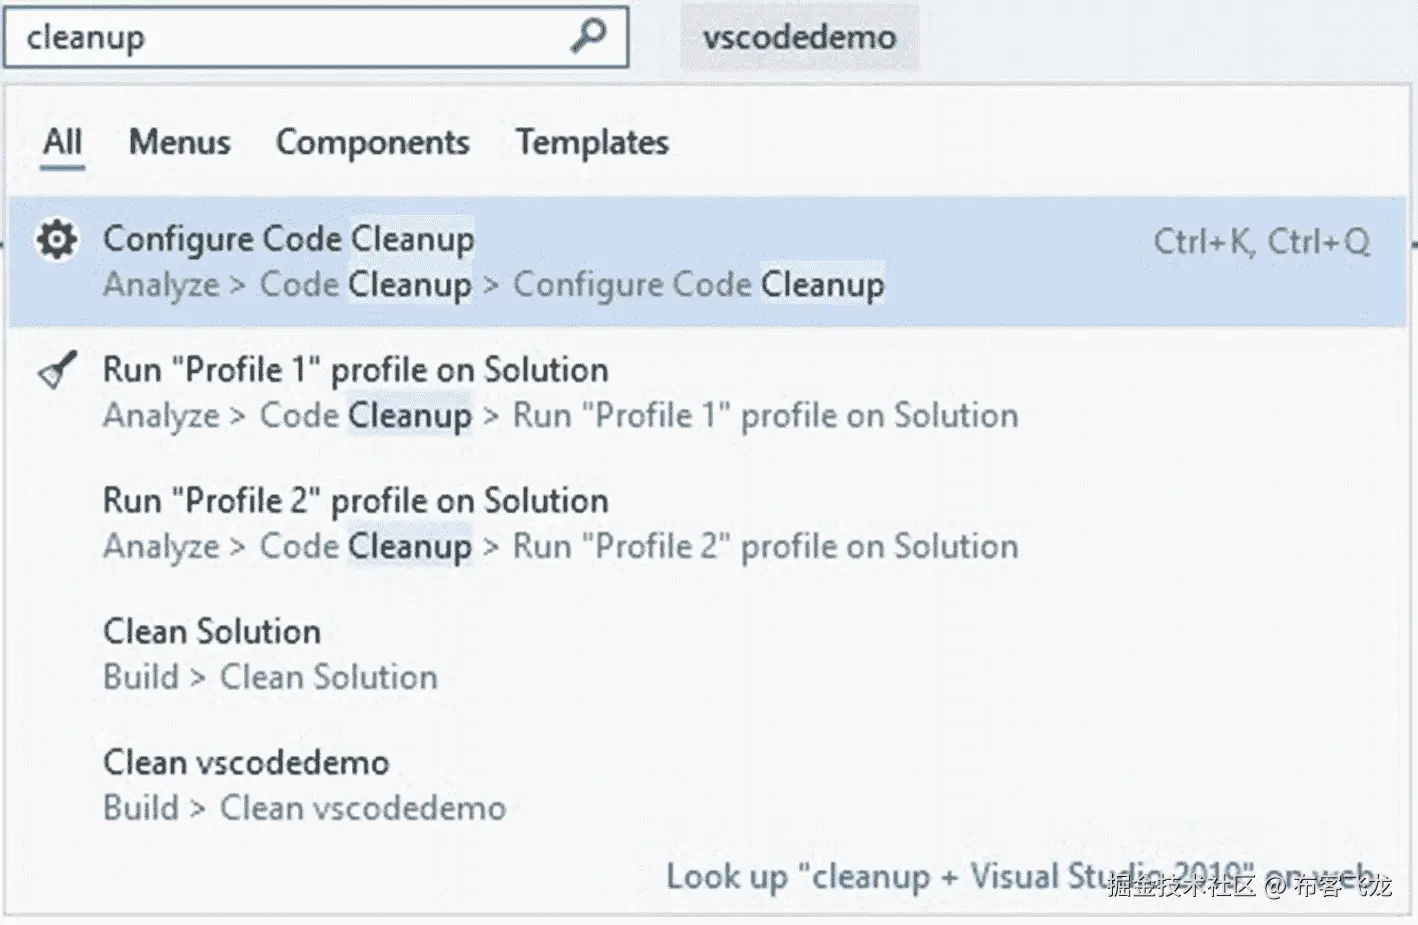Show the Templates results tab
Screen dimensions: 1418x925
(592, 142)
